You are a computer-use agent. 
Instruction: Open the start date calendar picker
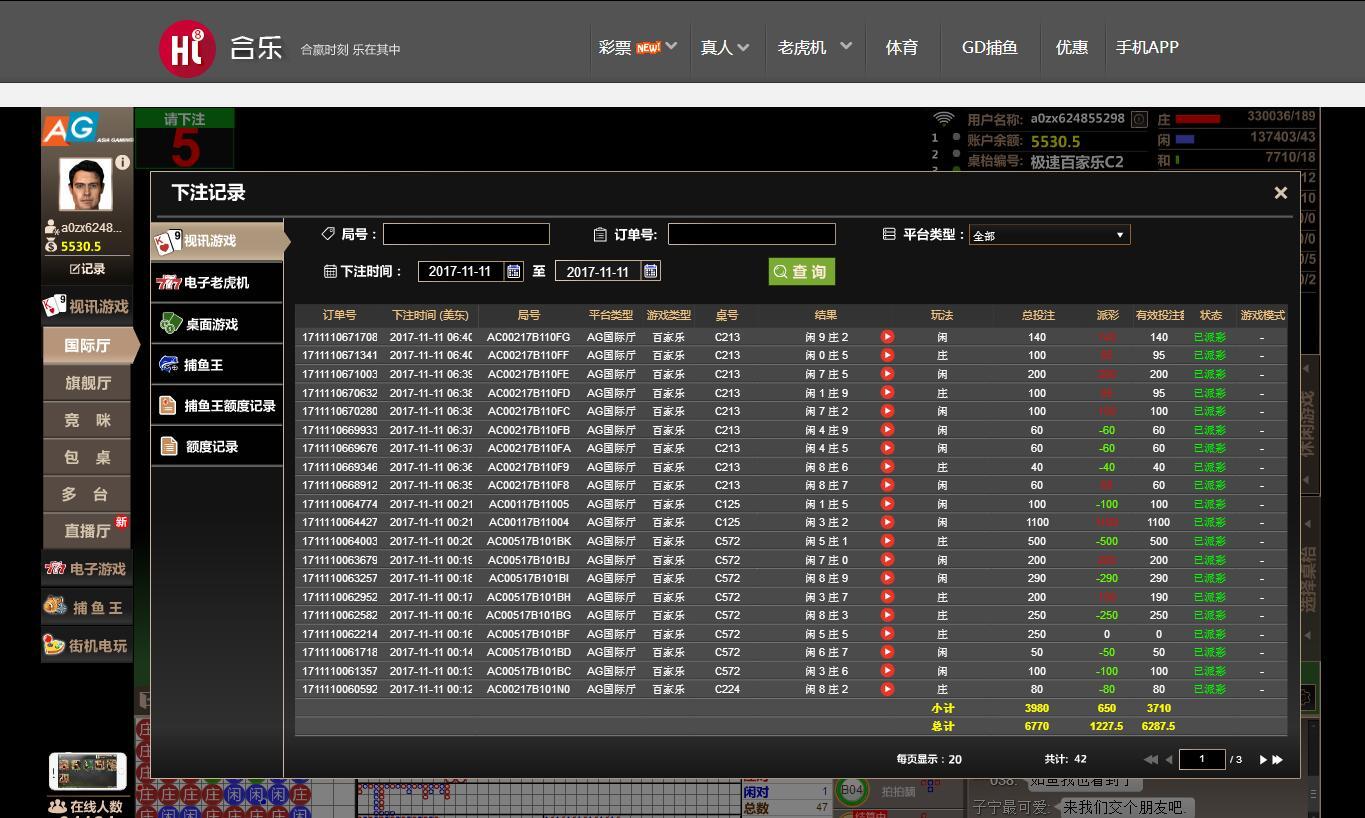pos(514,271)
